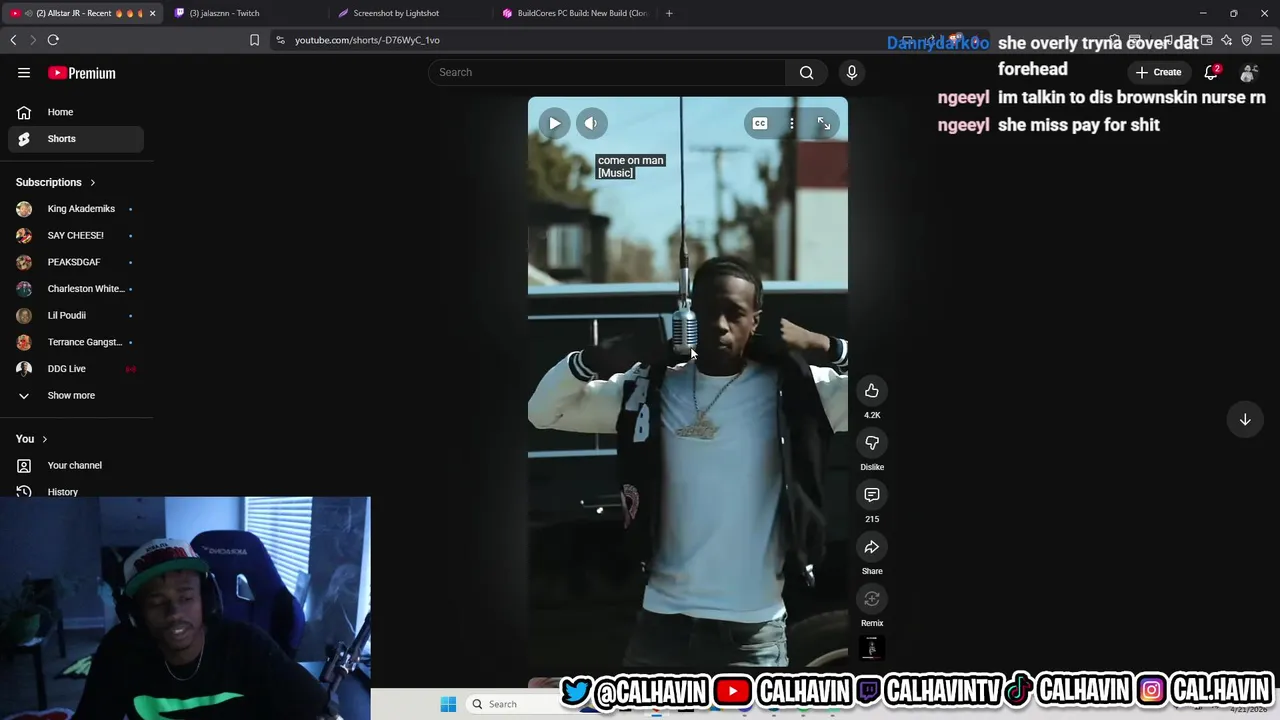View site info icon in address bar
Image resolution: width=1280 pixels, height=720 pixels.
[x=280, y=40]
